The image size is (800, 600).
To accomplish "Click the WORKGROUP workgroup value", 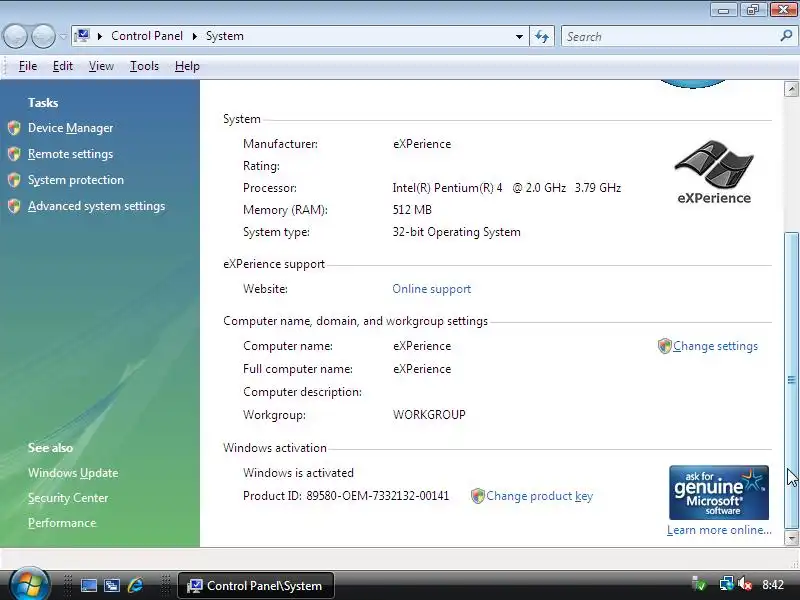I will coord(429,415).
